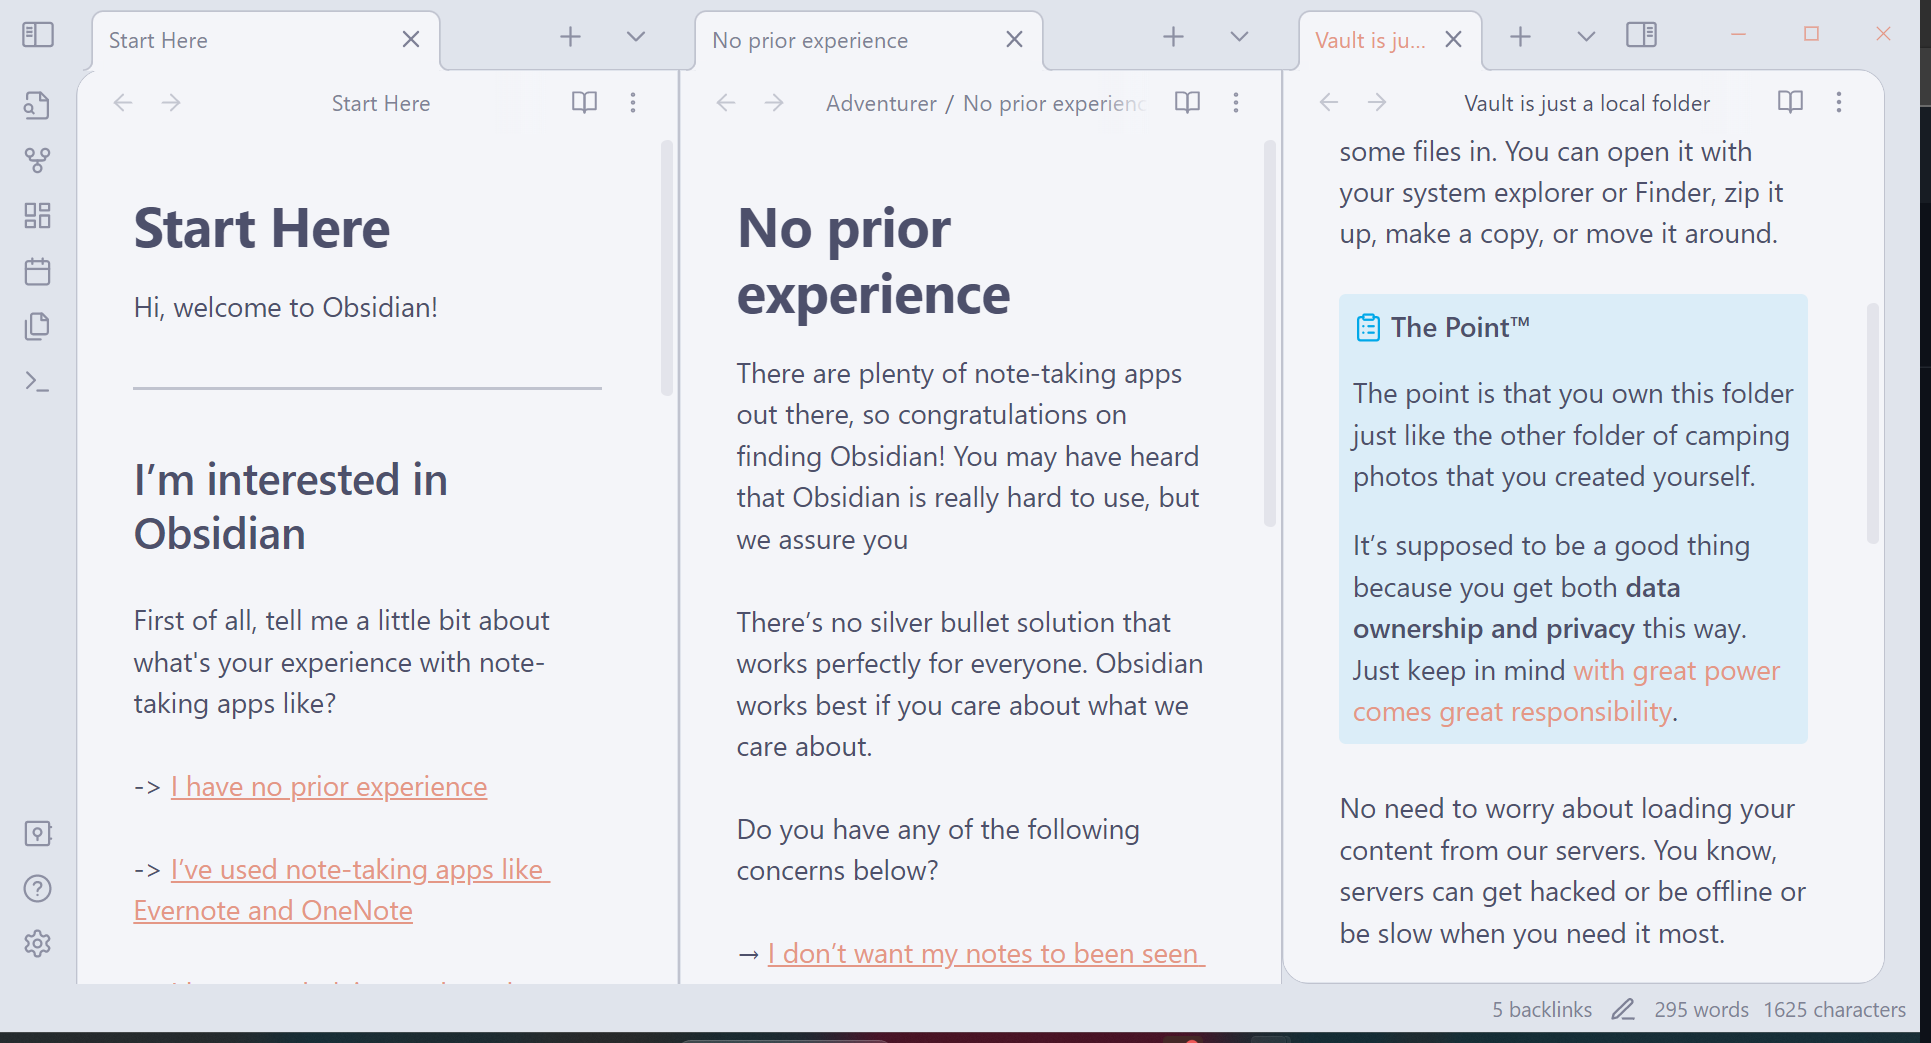
Task: Toggle the right sidebar panel
Action: (1640, 34)
